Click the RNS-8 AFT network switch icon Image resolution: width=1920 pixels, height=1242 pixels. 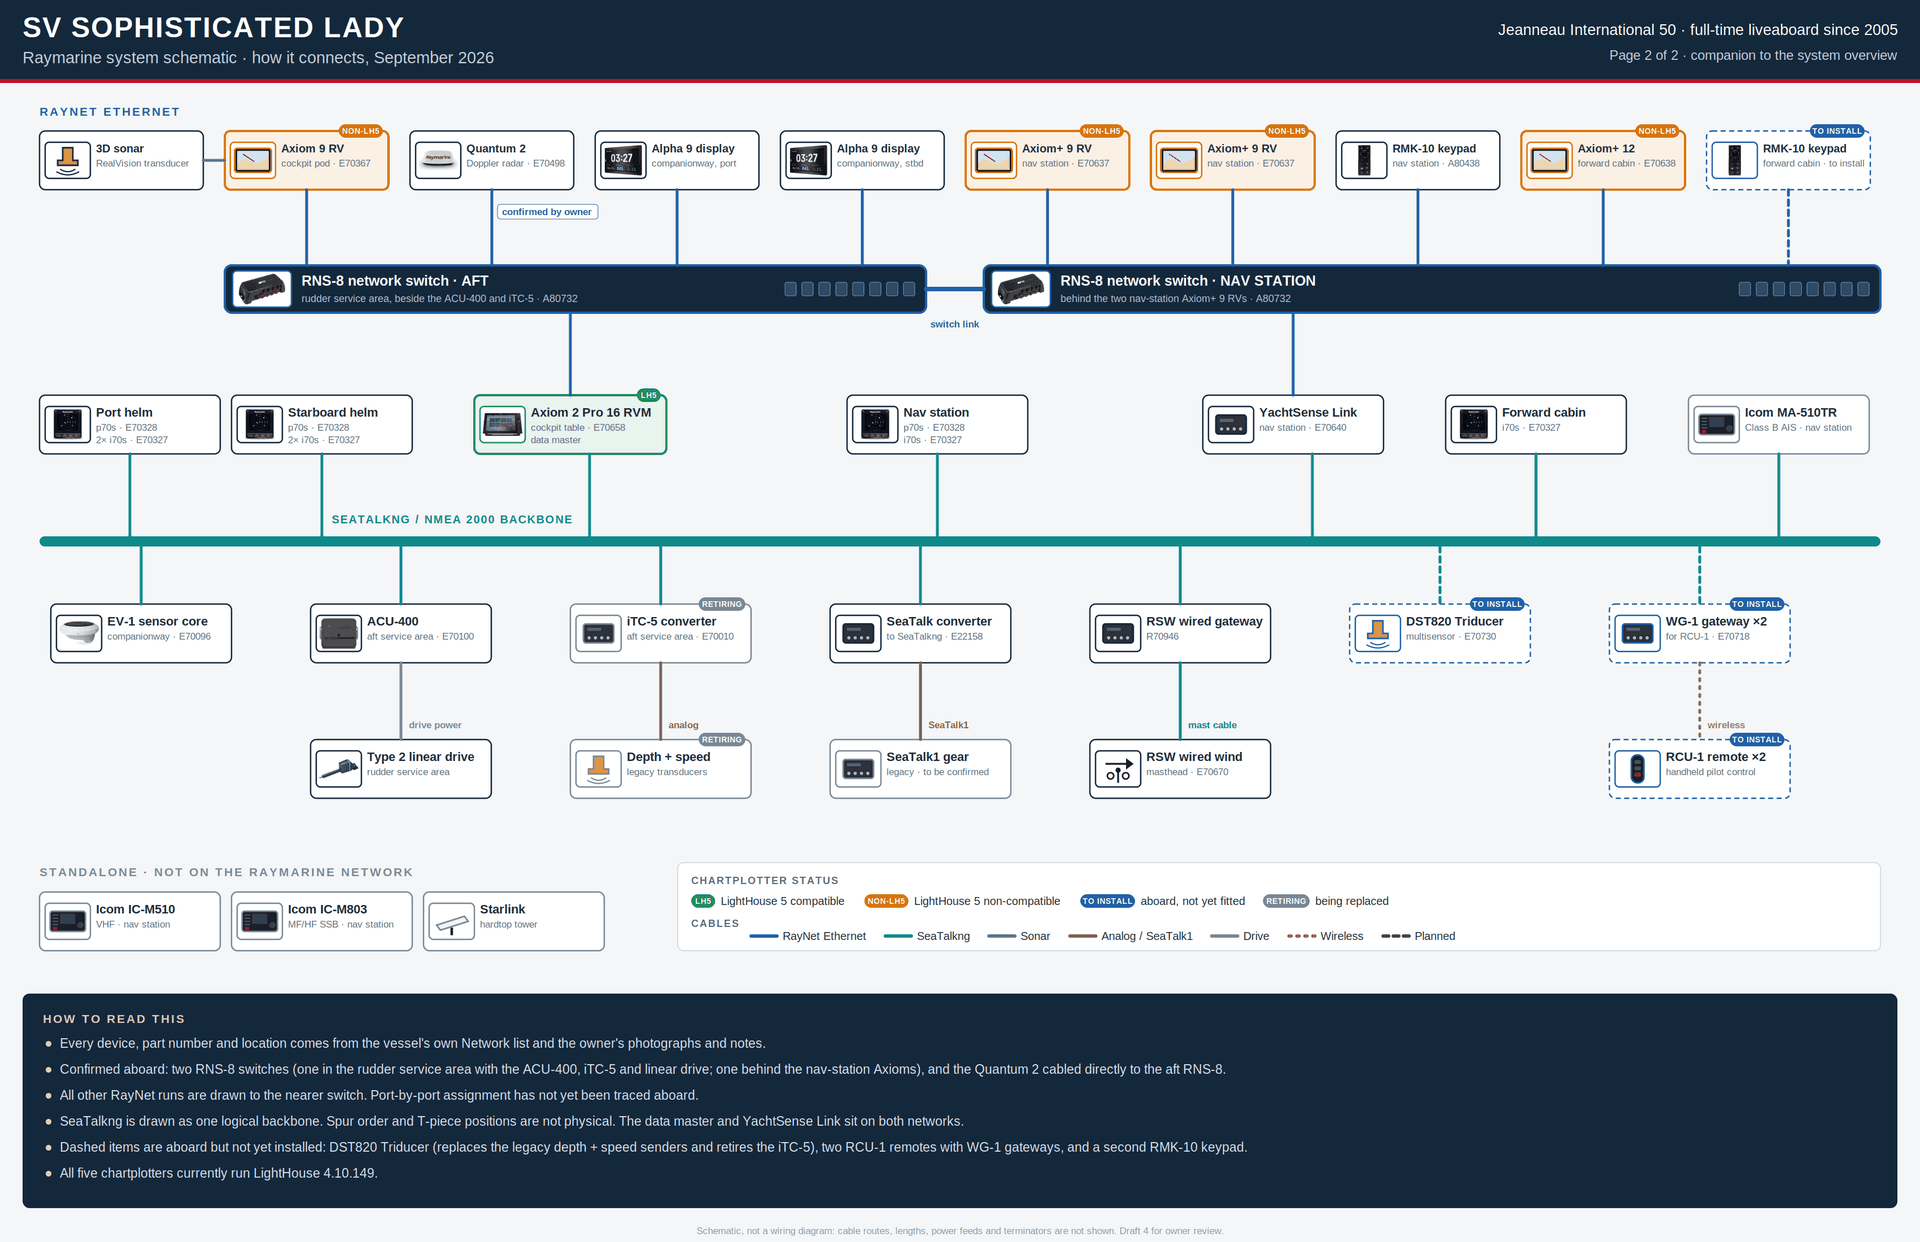262,289
